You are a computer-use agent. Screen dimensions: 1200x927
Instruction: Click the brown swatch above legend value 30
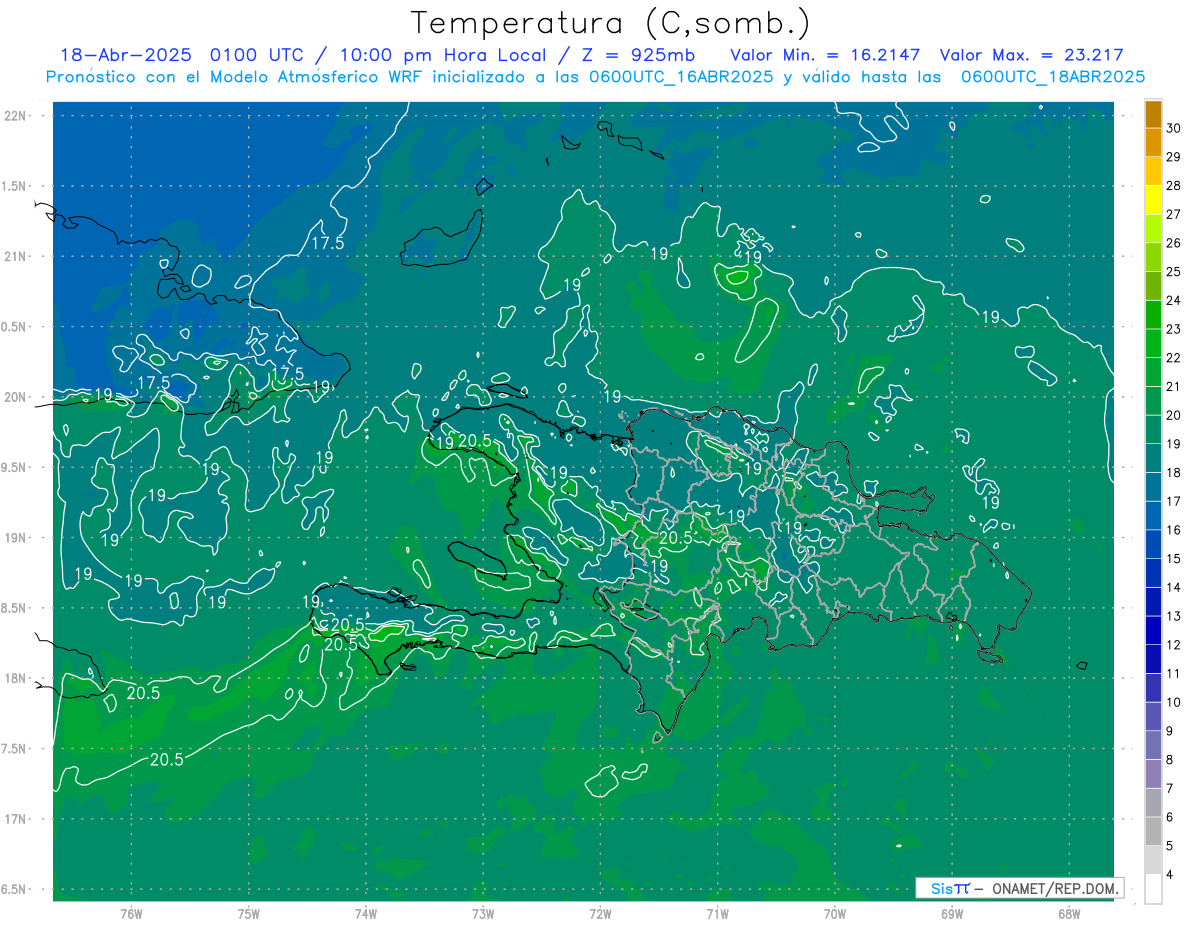point(1153,113)
